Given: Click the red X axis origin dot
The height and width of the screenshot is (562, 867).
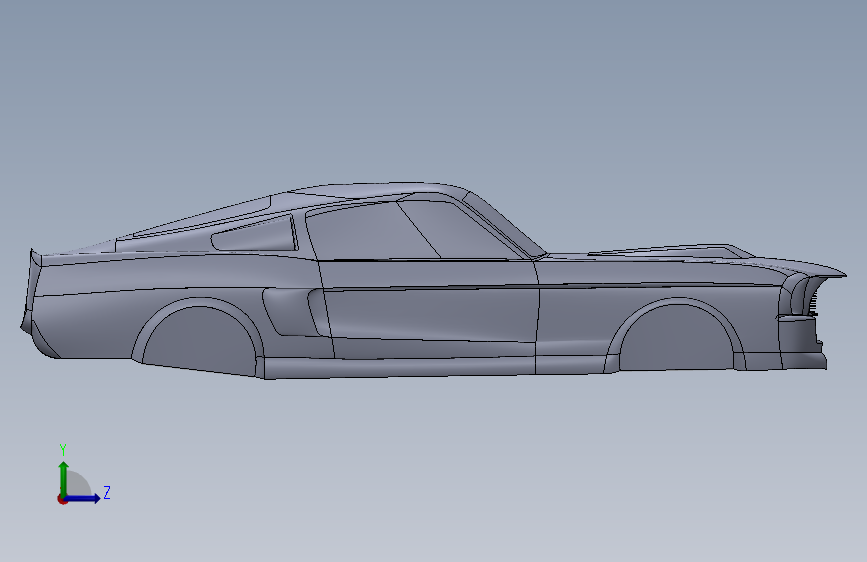Looking at the screenshot, I should 62,499.
